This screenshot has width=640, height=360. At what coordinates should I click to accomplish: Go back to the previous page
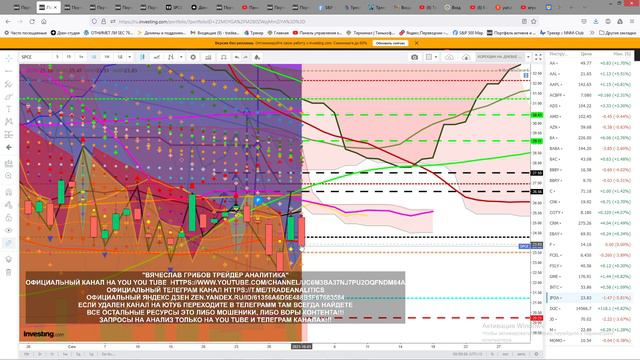9,22
